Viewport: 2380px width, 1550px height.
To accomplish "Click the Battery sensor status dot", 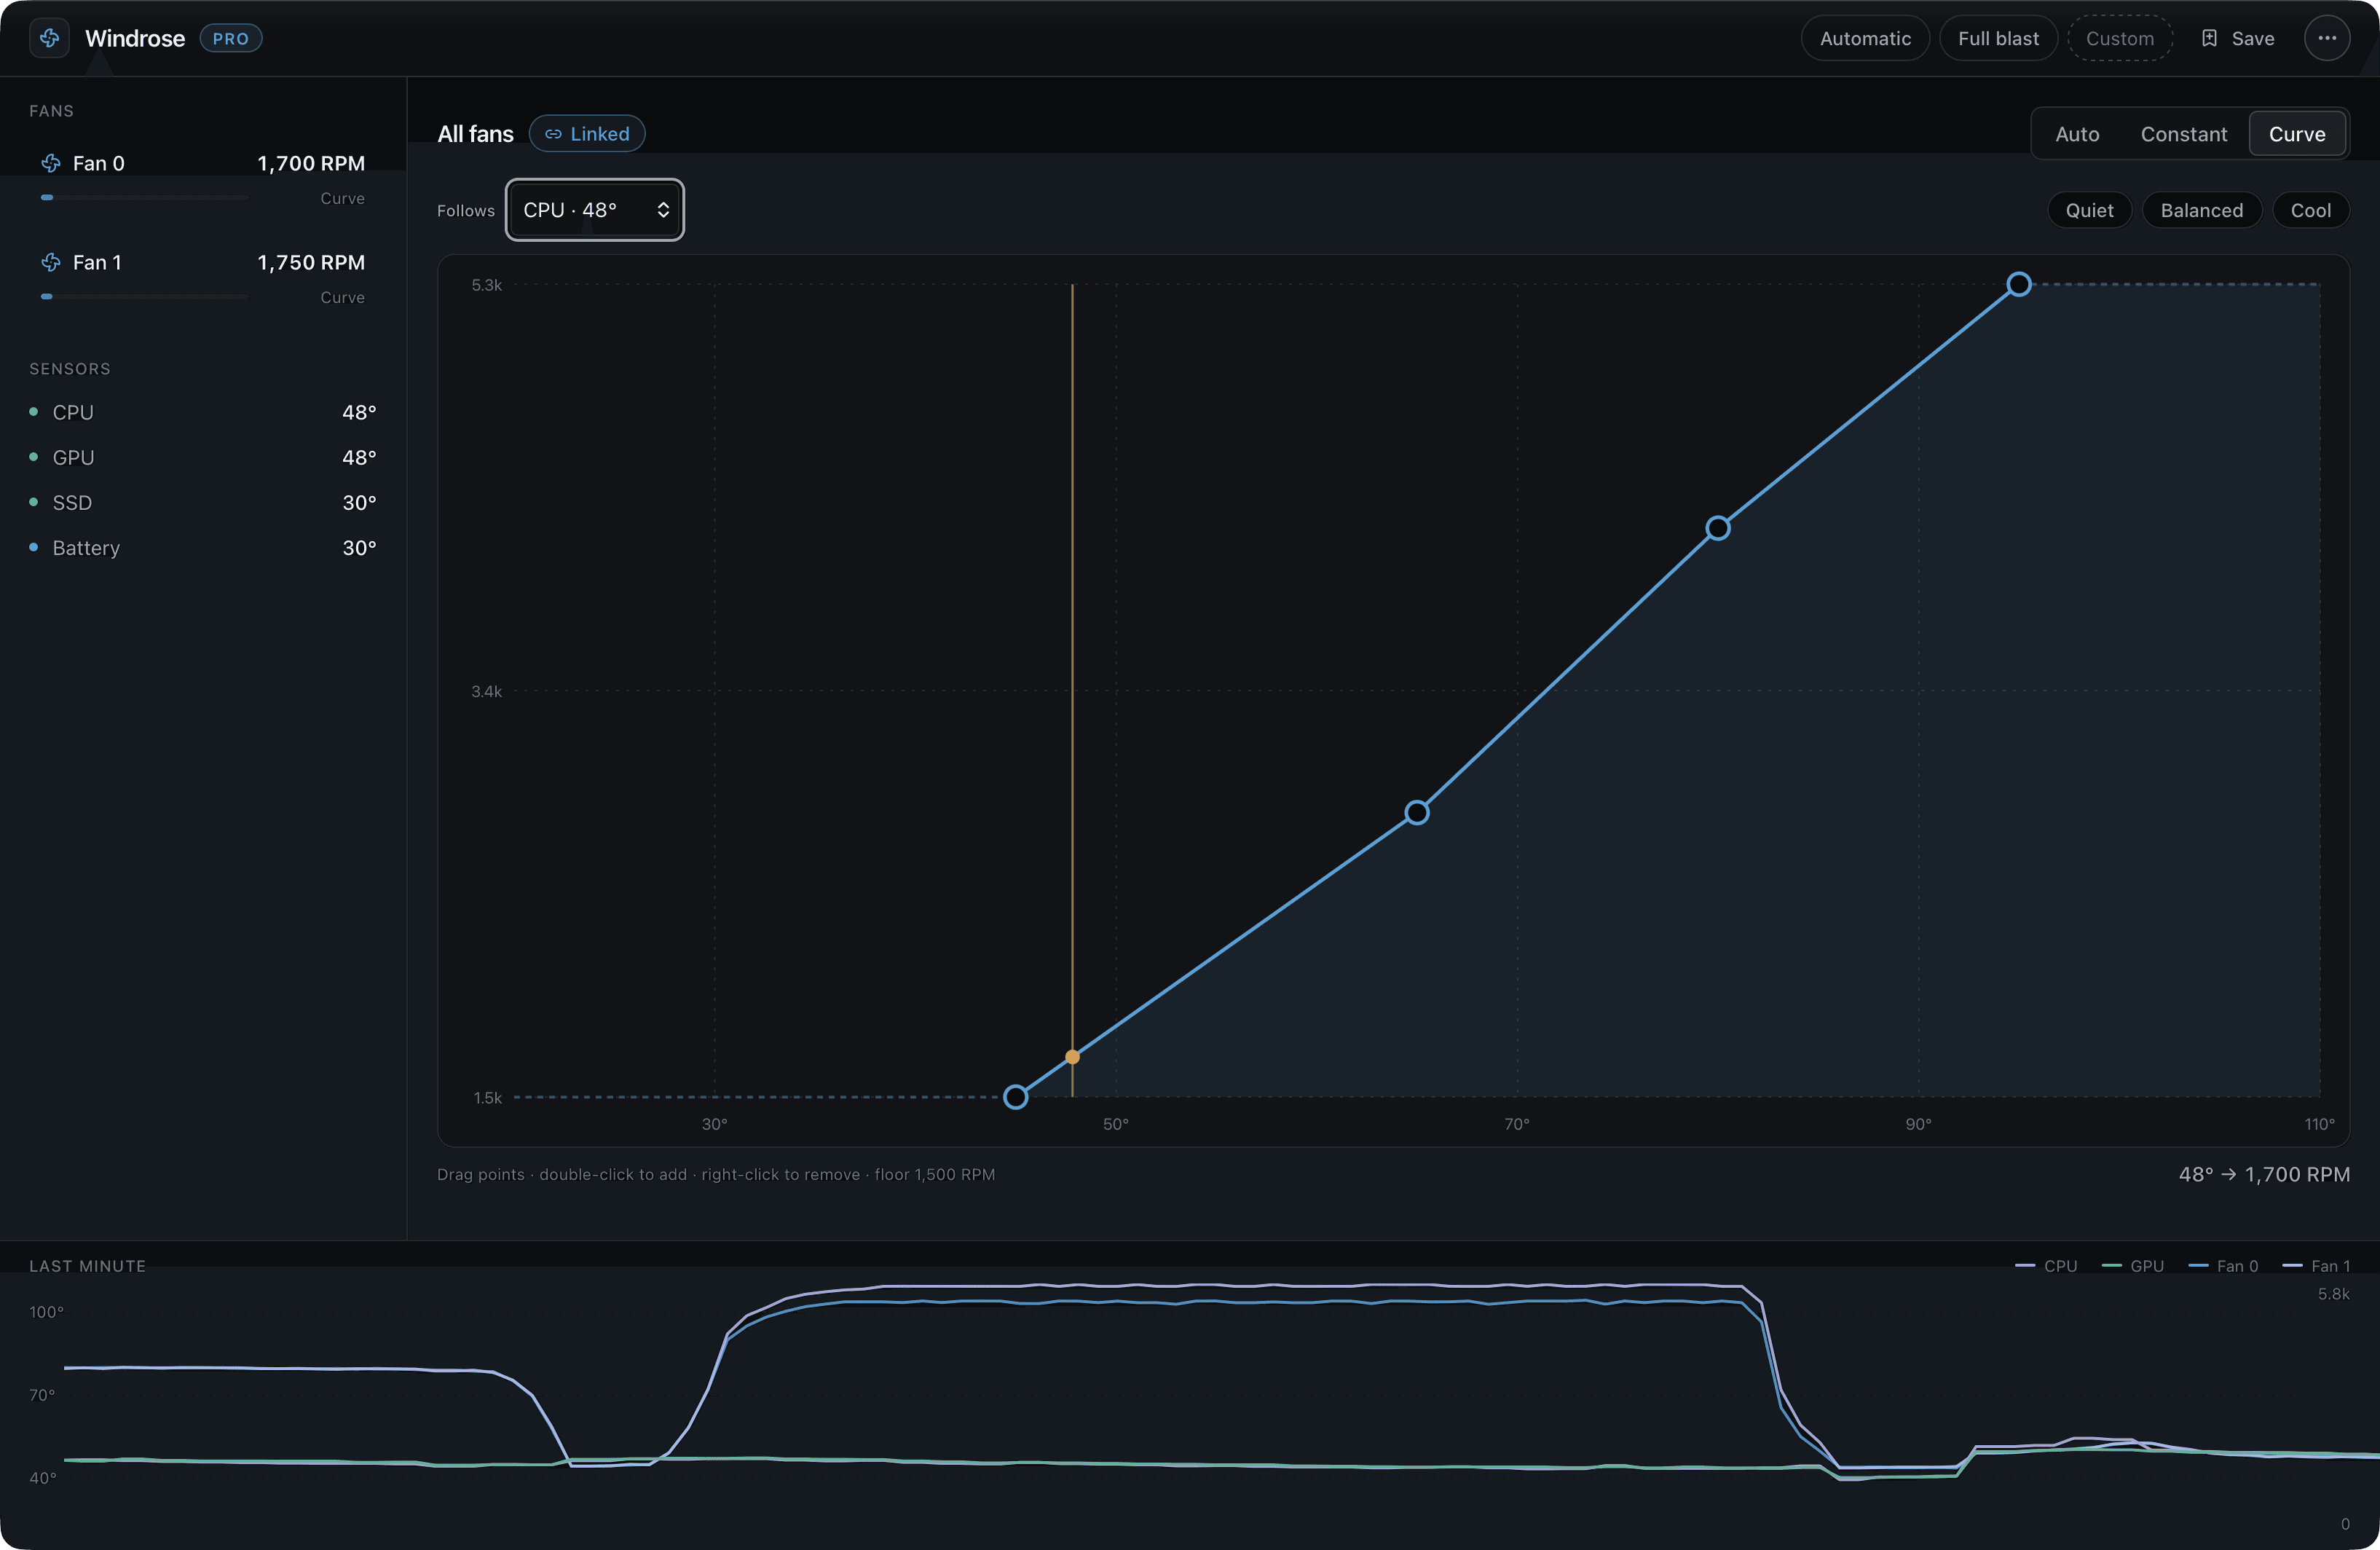I will pyautogui.click(x=34, y=547).
